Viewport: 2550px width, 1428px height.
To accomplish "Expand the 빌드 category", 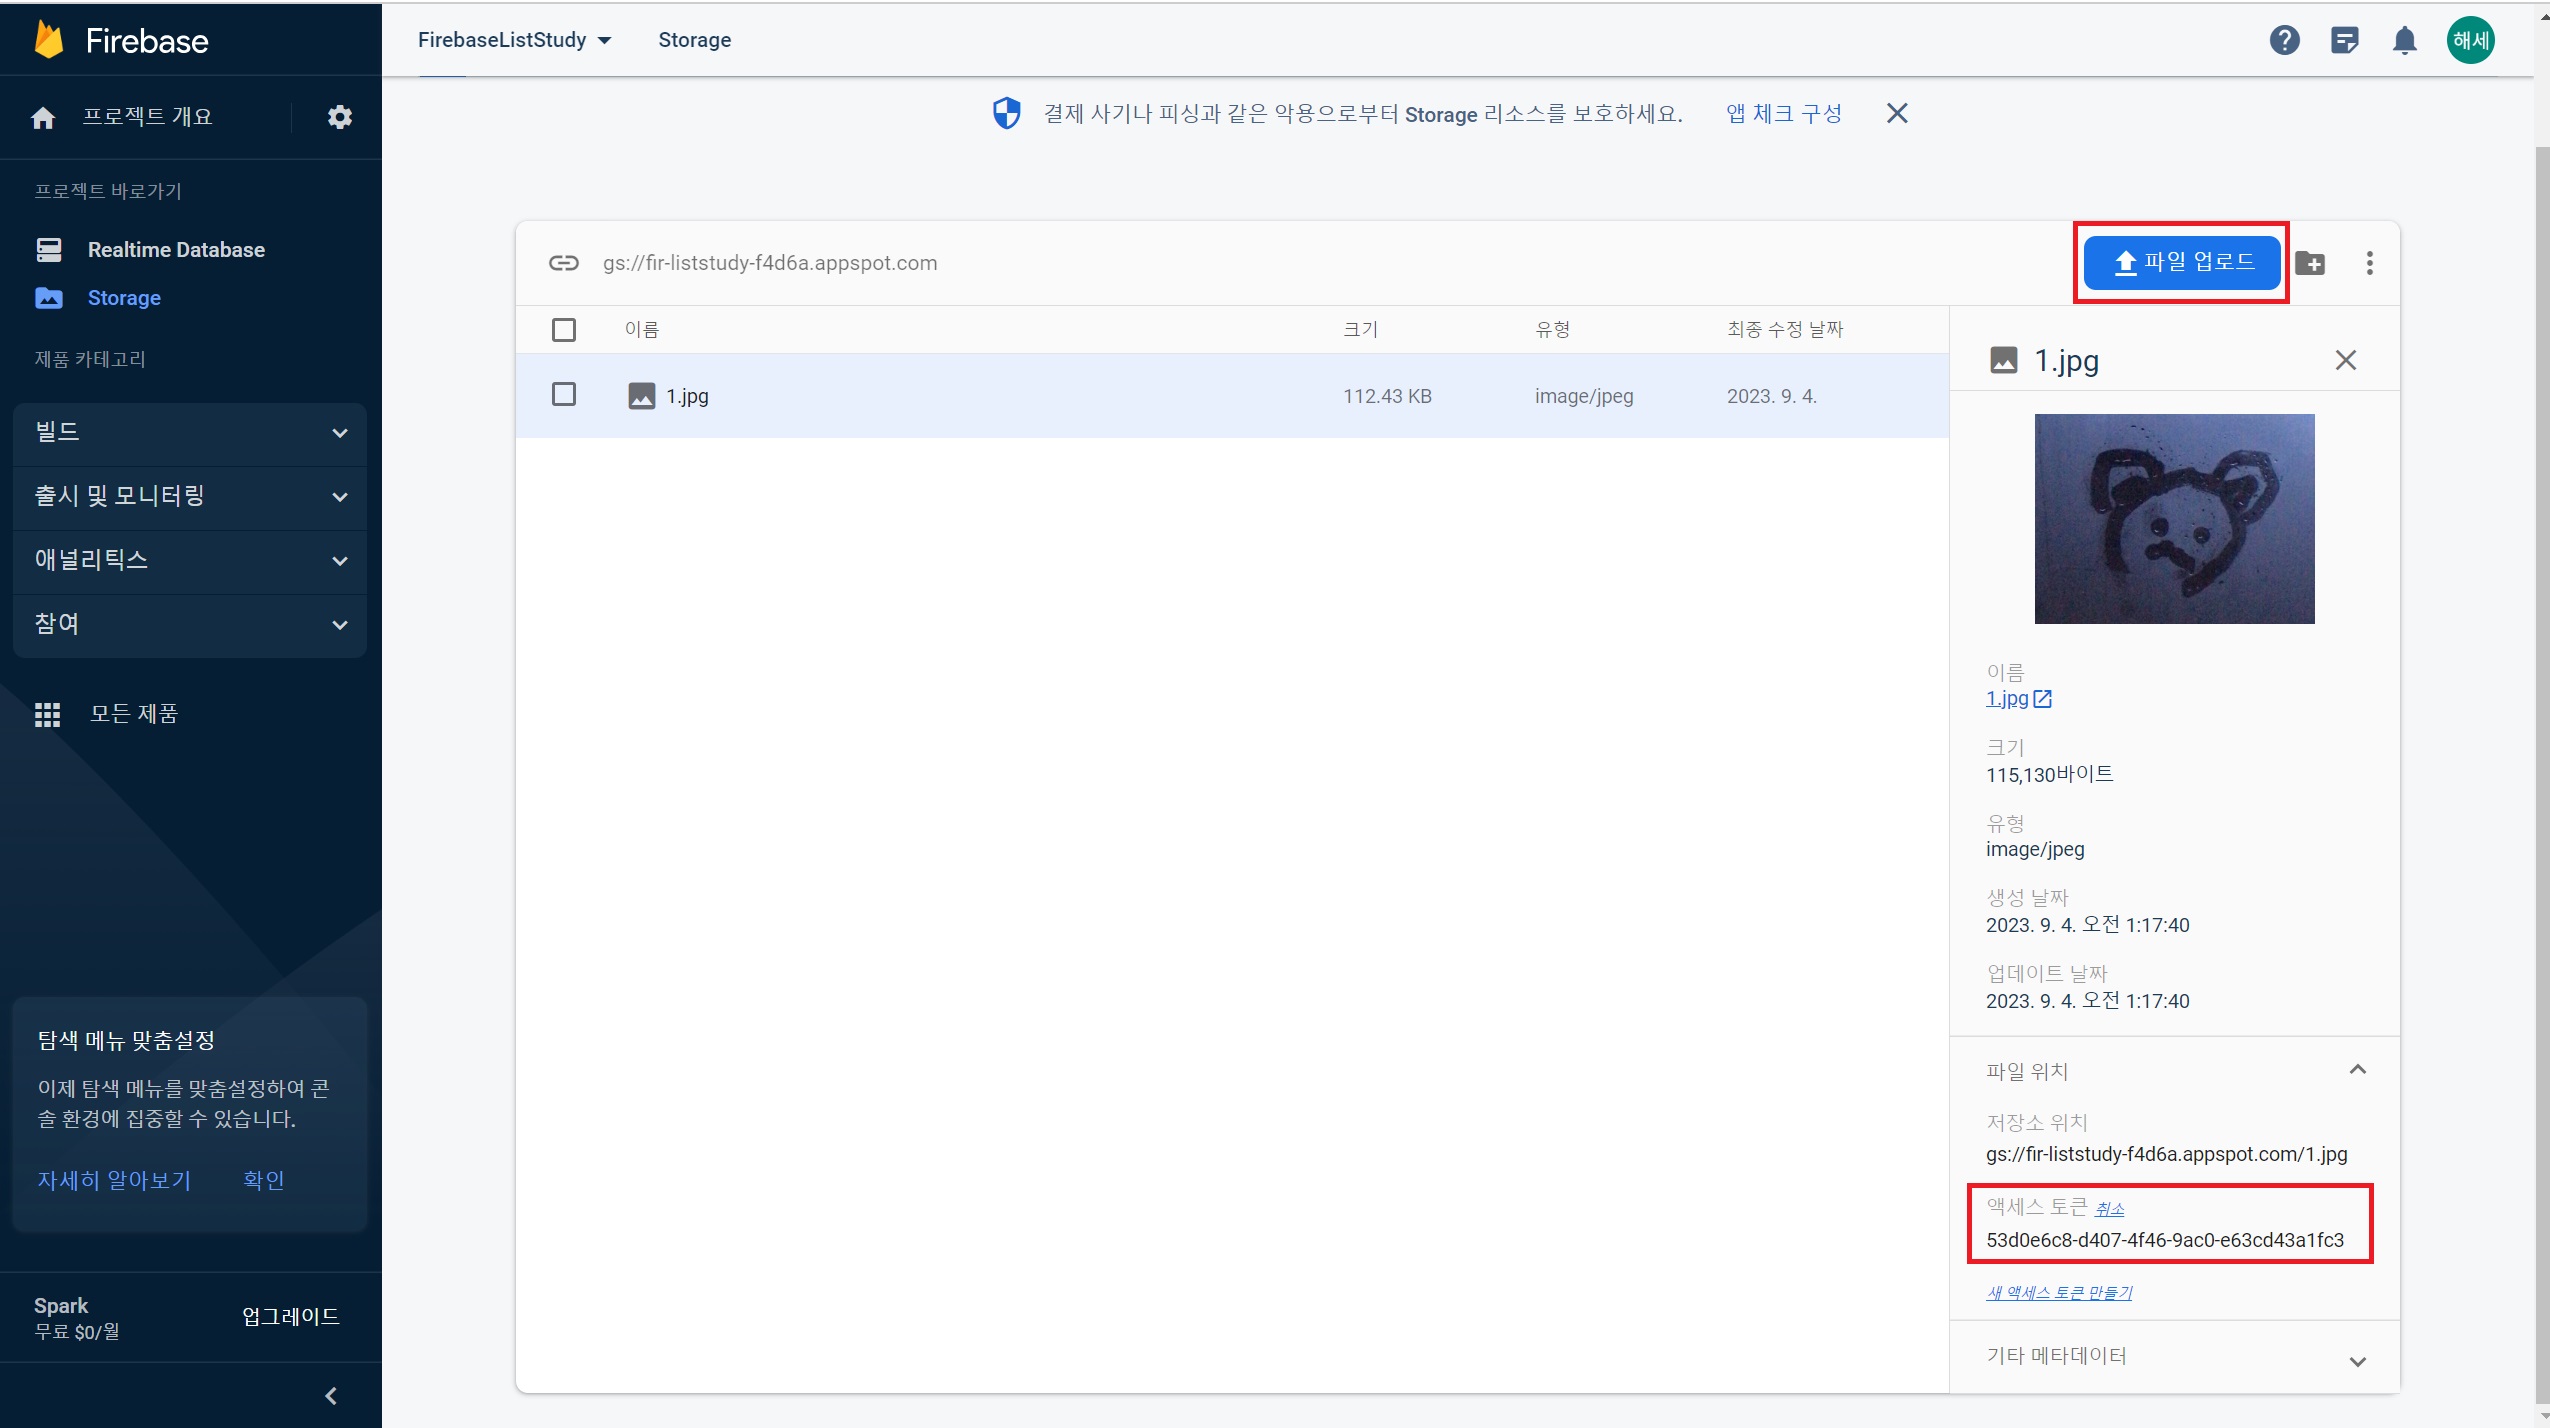I will point(190,432).
